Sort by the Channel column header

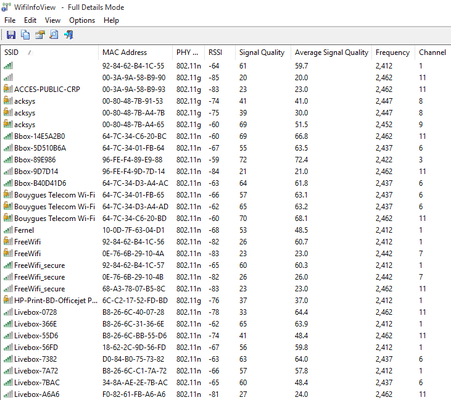433,52
